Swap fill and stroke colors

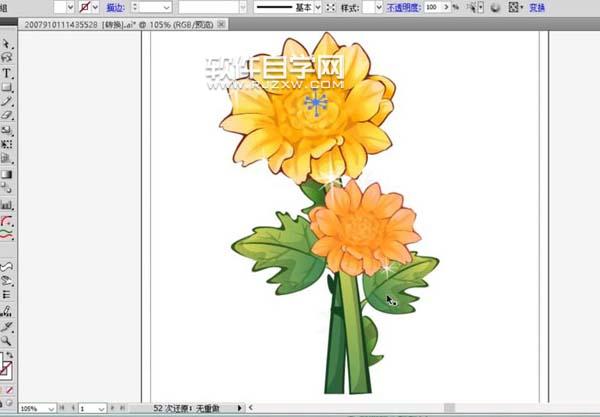pyautogui.click(x=10, y=355)
